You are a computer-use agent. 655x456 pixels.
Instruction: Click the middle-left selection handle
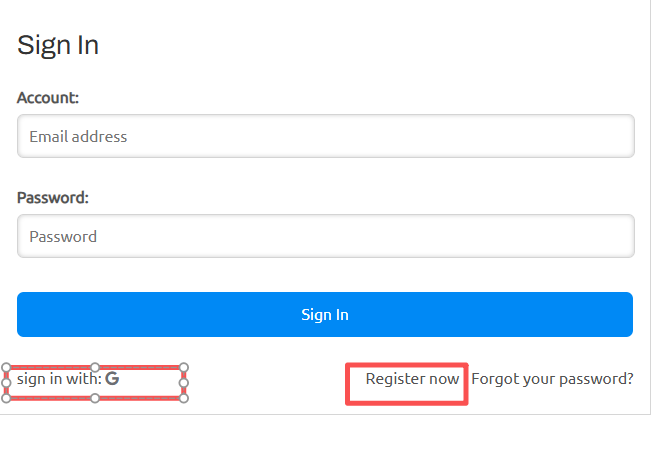(x=6, y=382)
